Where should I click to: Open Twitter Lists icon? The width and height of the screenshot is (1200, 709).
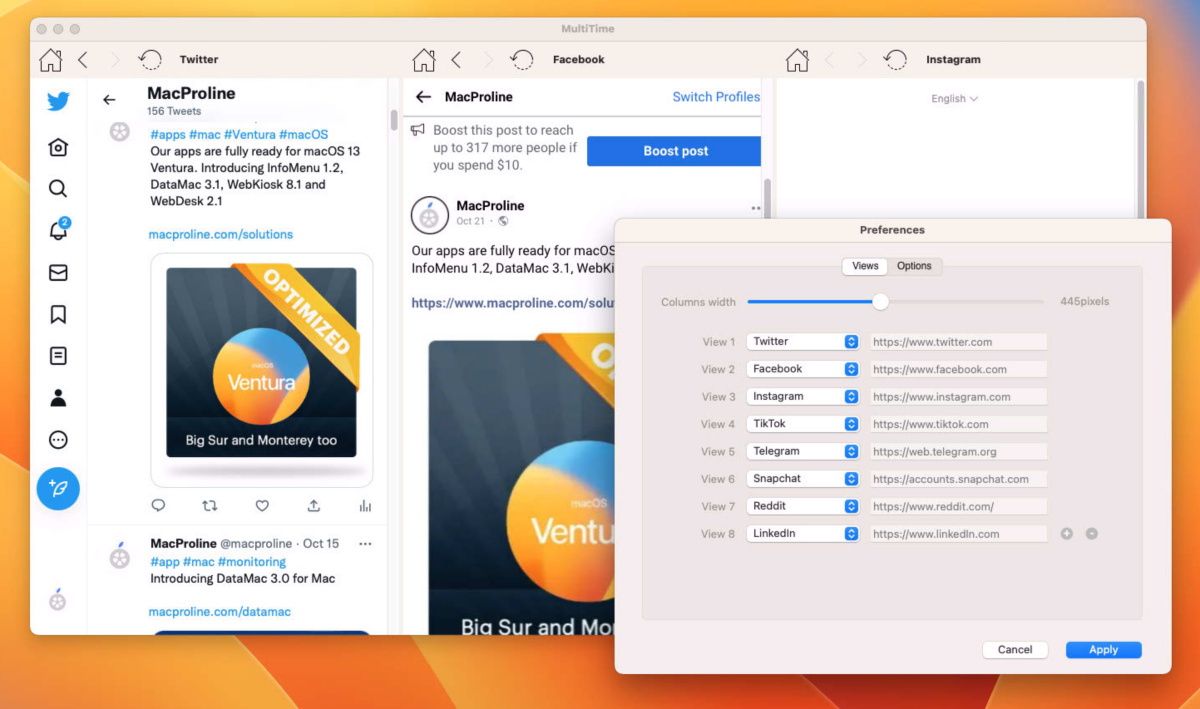pos(58,356)
